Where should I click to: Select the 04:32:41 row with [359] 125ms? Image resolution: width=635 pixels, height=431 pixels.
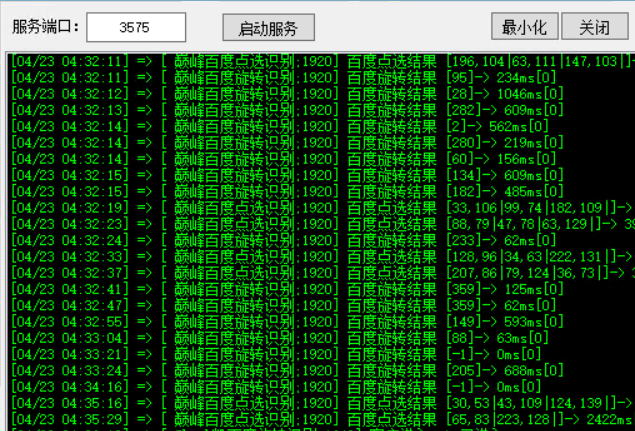click(x=287, y=289)
